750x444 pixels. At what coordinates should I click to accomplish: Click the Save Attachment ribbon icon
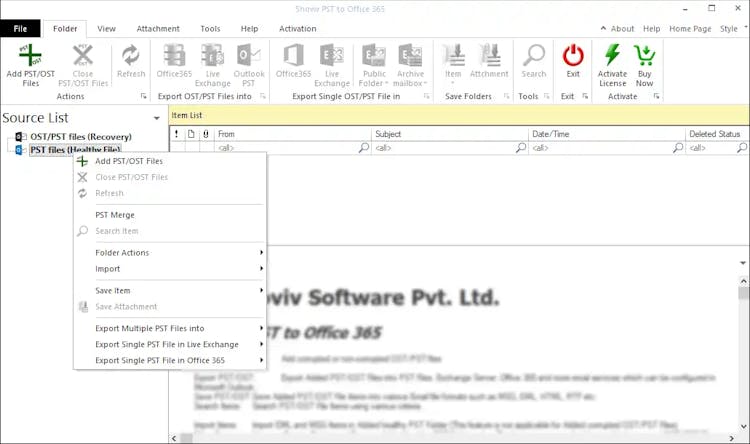pos(489,55)
